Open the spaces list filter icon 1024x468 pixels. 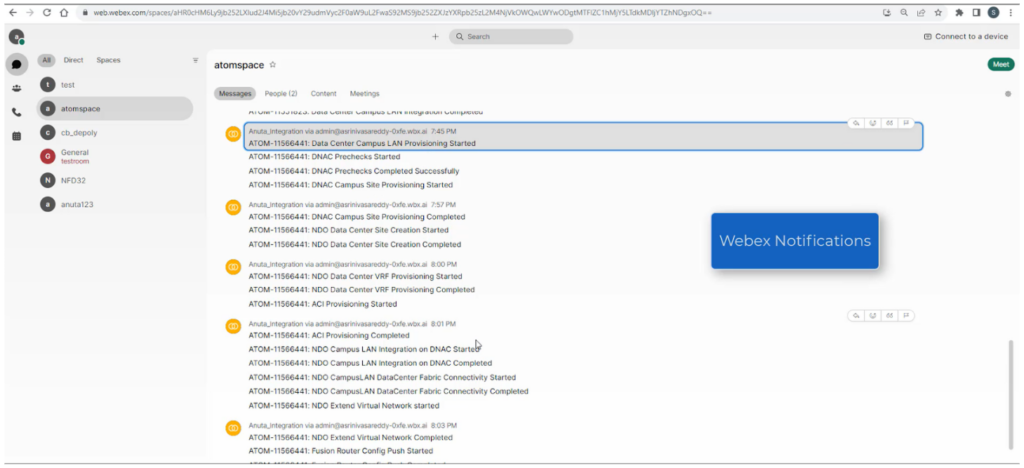[195, 60]
